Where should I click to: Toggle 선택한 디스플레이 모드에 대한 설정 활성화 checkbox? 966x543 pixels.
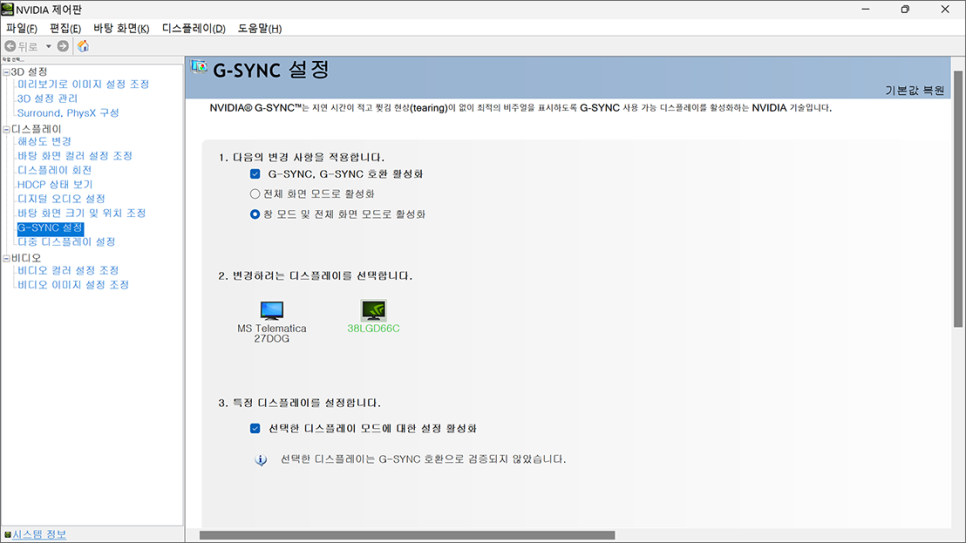[255, 429]
